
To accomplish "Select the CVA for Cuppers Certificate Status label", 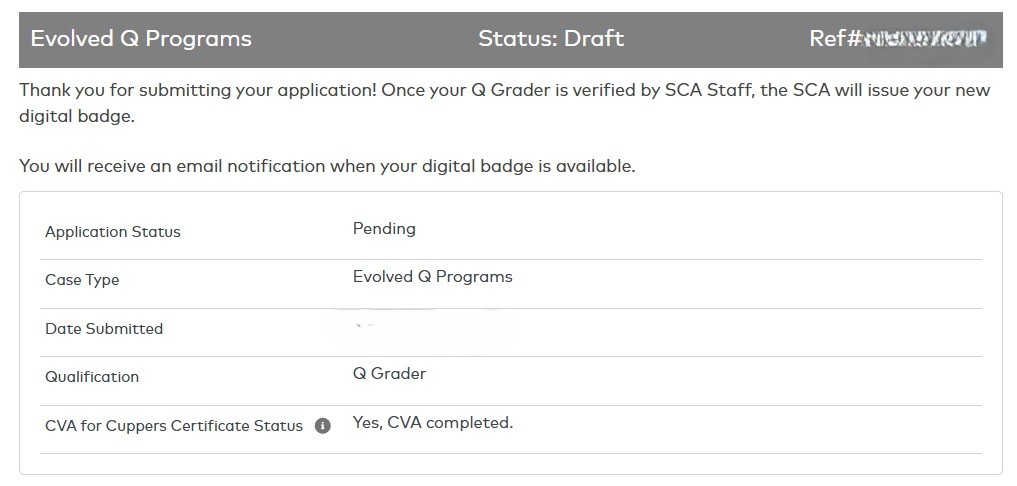I will click(x=174, y=426).
